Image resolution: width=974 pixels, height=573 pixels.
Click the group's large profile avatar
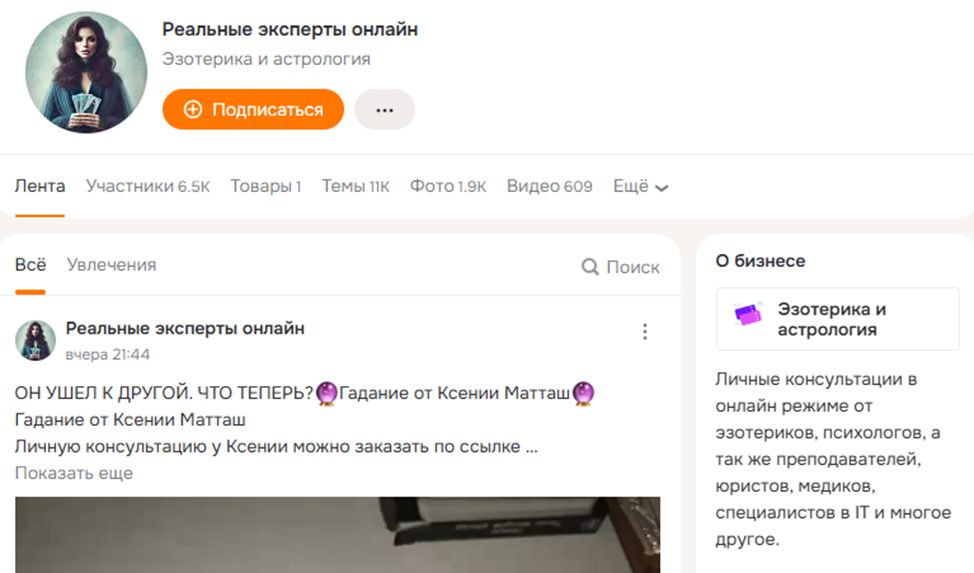tap(85, 73)
